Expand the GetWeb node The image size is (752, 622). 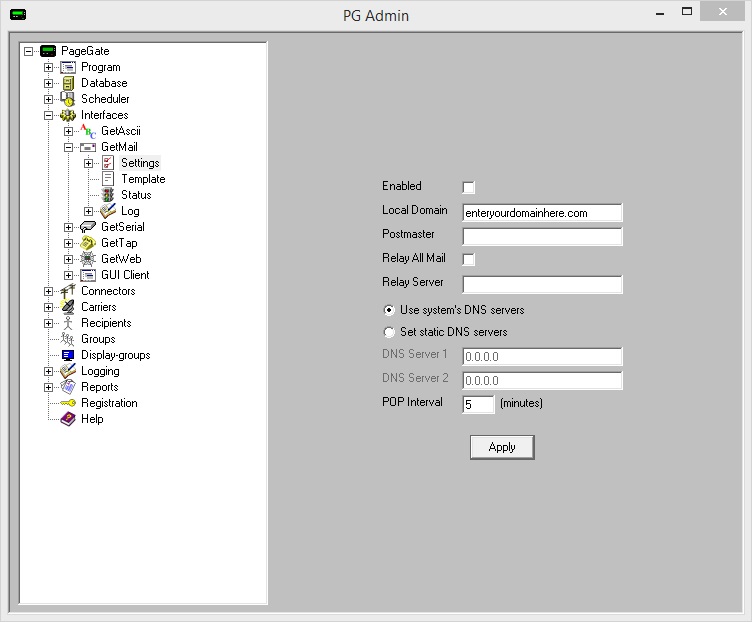pyautogui.click(x=69, y=259)
